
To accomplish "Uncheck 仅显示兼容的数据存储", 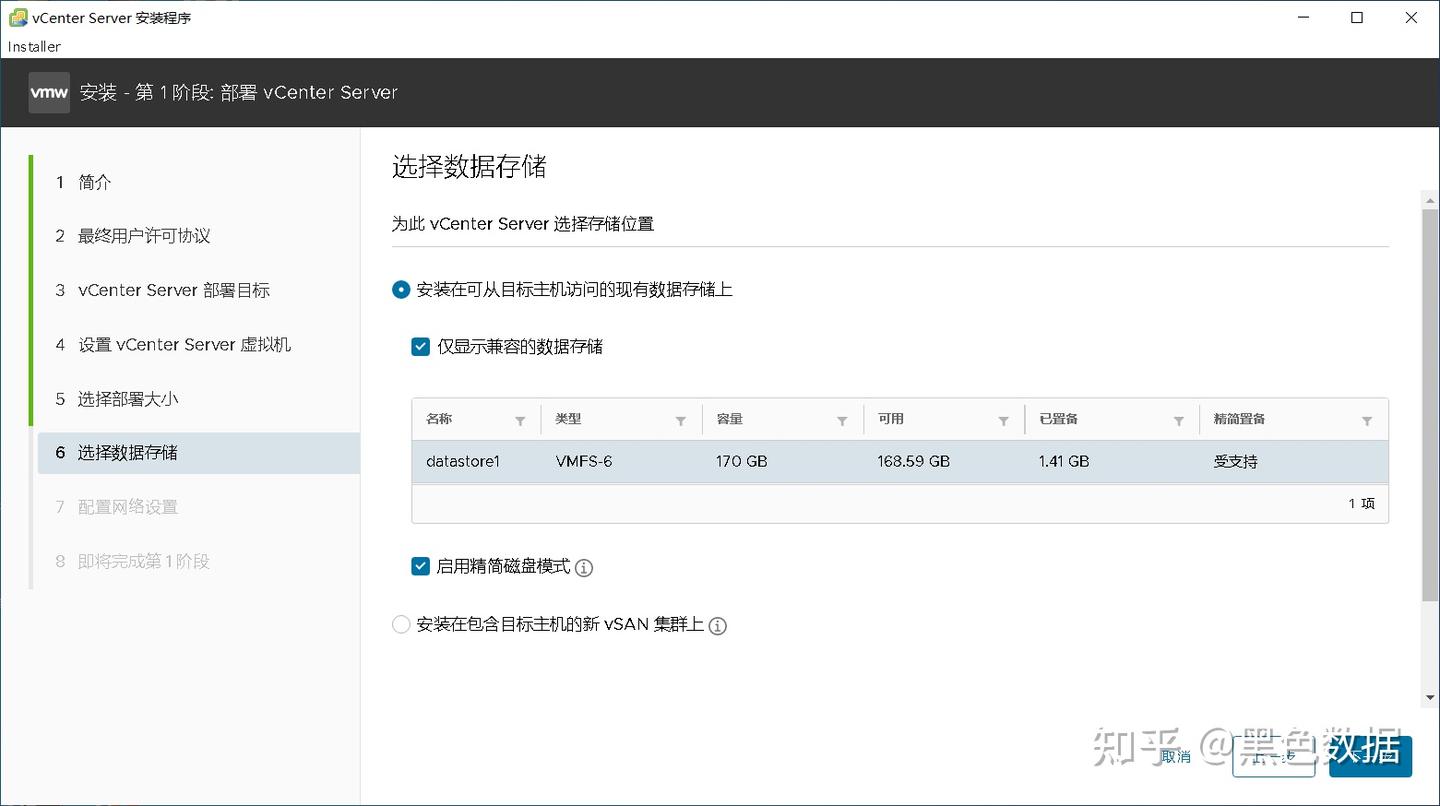I will (420, 347).
